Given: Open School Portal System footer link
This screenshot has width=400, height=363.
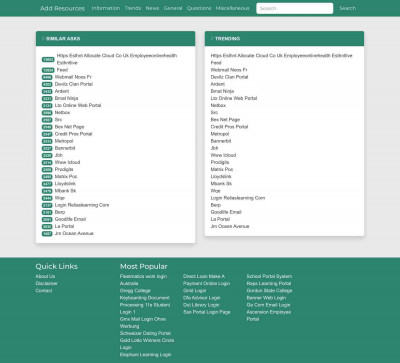Looking at the screenshot, I should pos(269,276).
